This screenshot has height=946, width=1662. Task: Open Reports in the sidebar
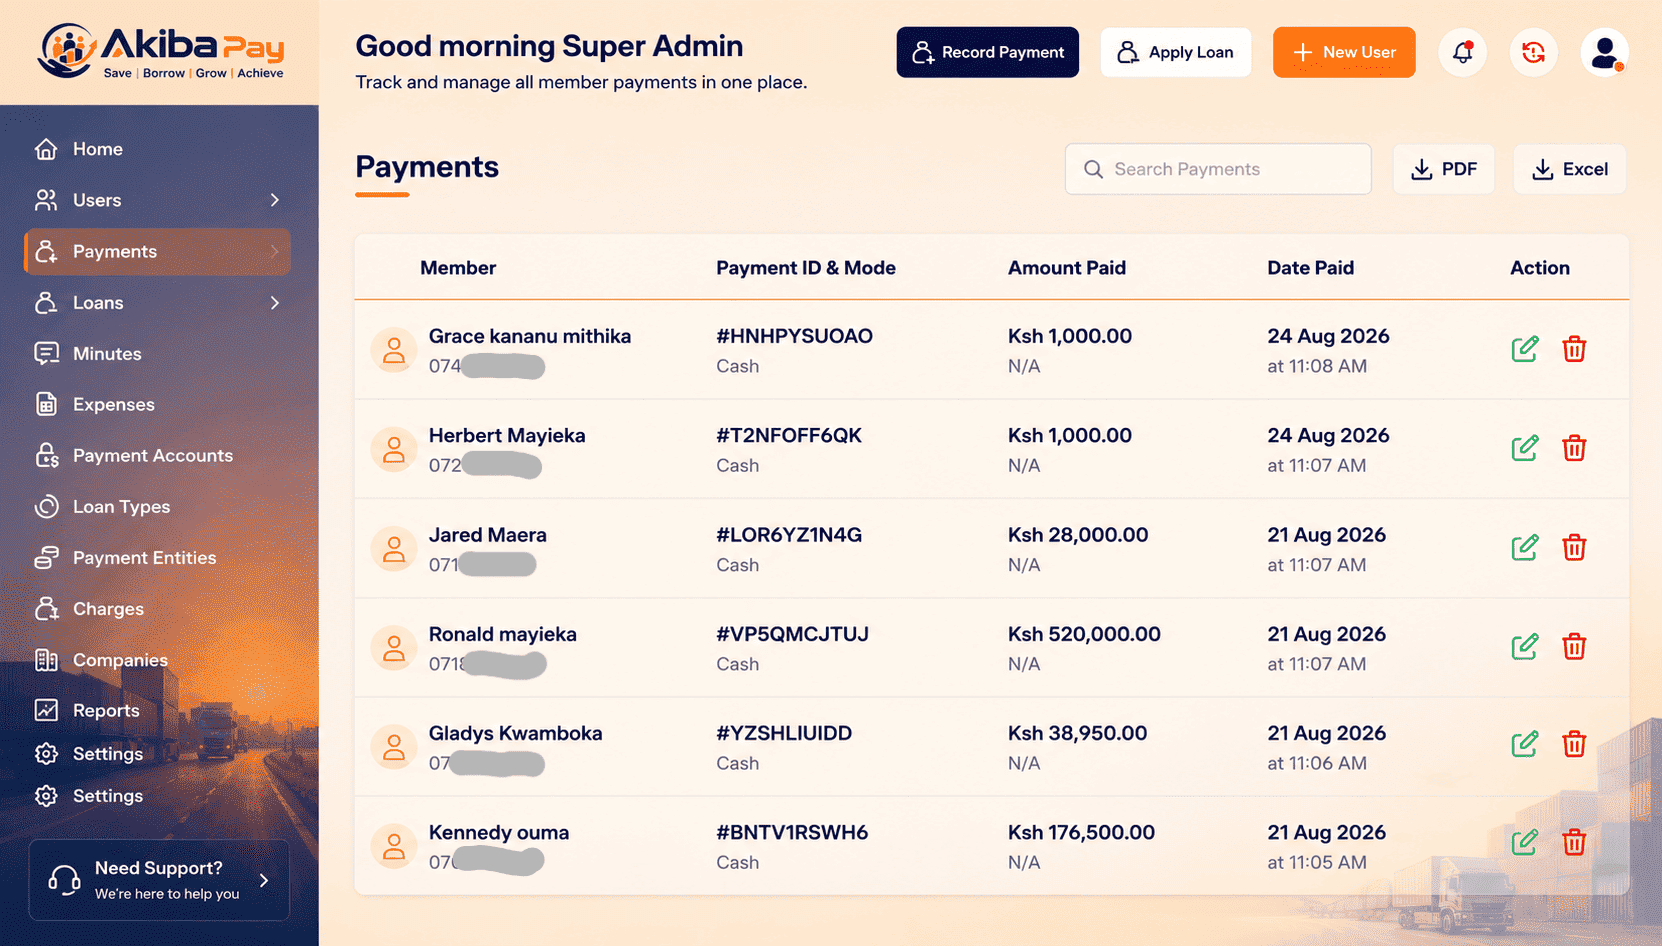87,710
